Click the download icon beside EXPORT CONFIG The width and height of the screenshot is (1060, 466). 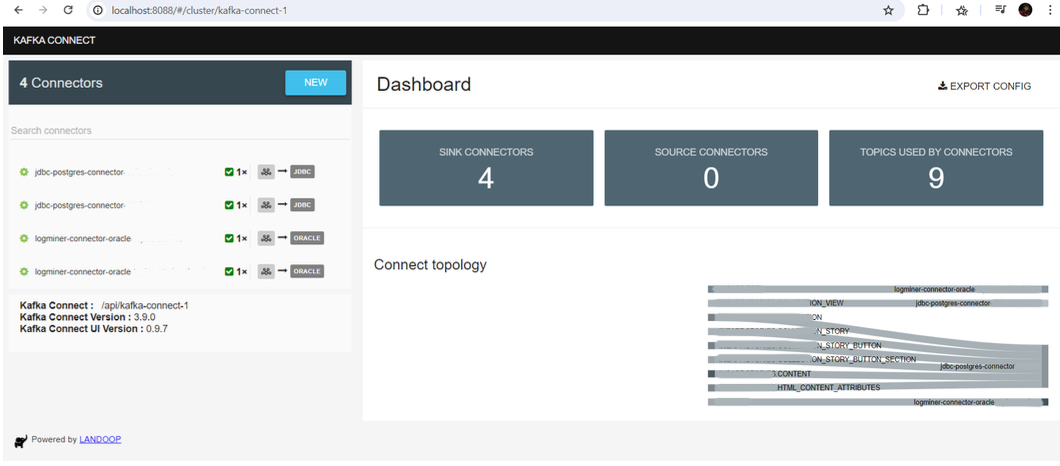click(x=942, y=86)
